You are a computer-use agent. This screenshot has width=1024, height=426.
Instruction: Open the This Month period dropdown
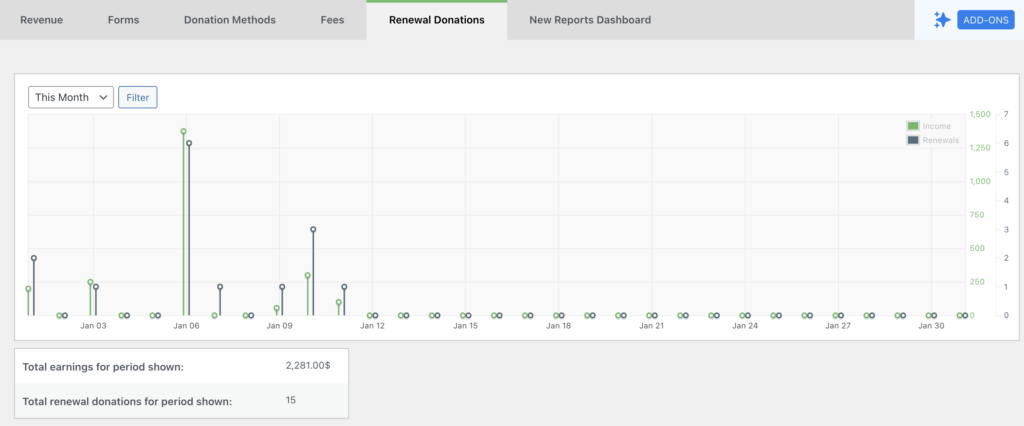pos(70,97)
